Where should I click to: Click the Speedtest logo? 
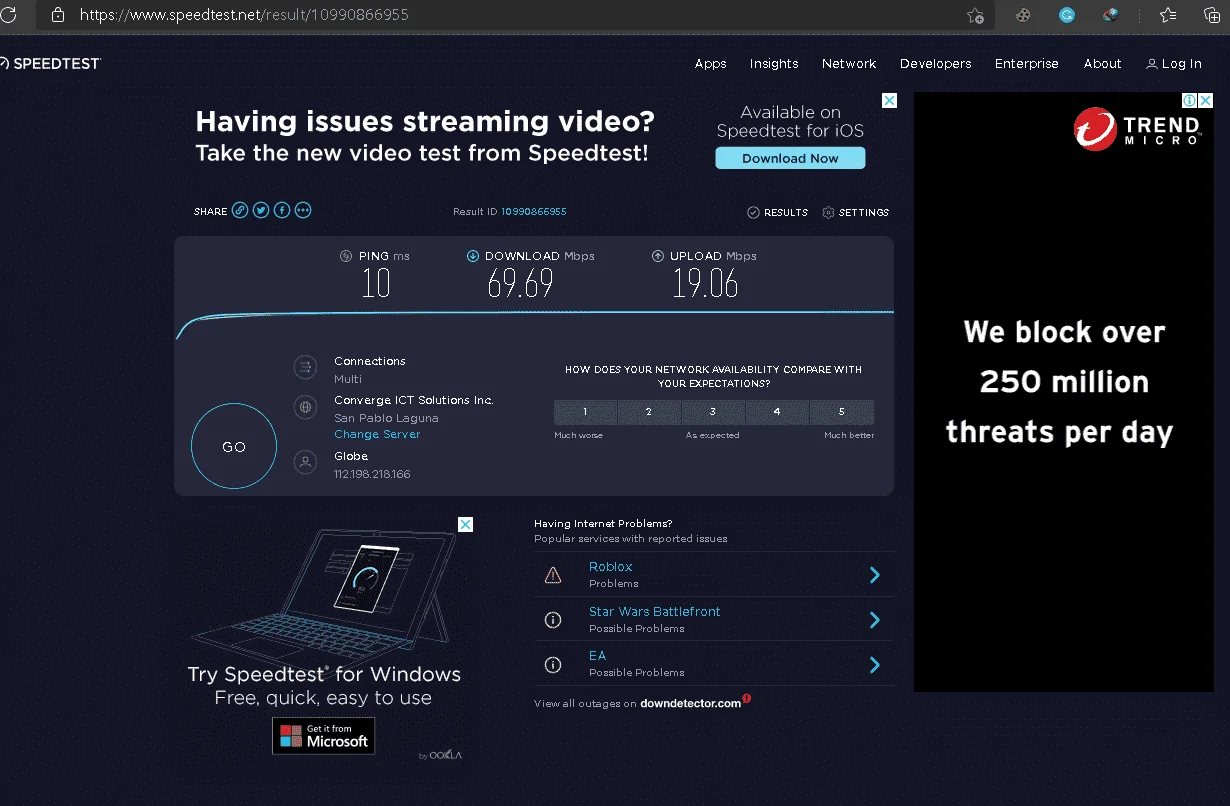[50, 63]
